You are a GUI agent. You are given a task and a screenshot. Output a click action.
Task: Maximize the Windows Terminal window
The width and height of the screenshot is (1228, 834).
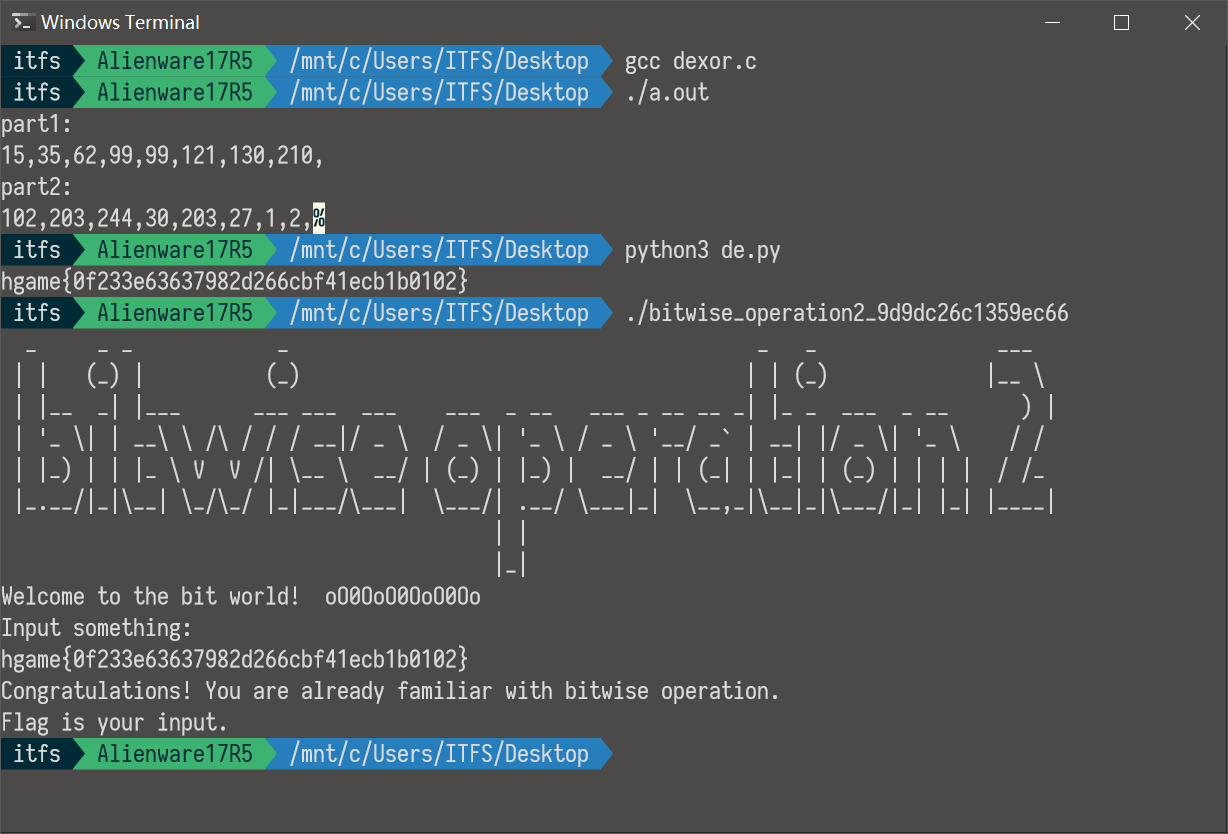(x=1121, y=22)
